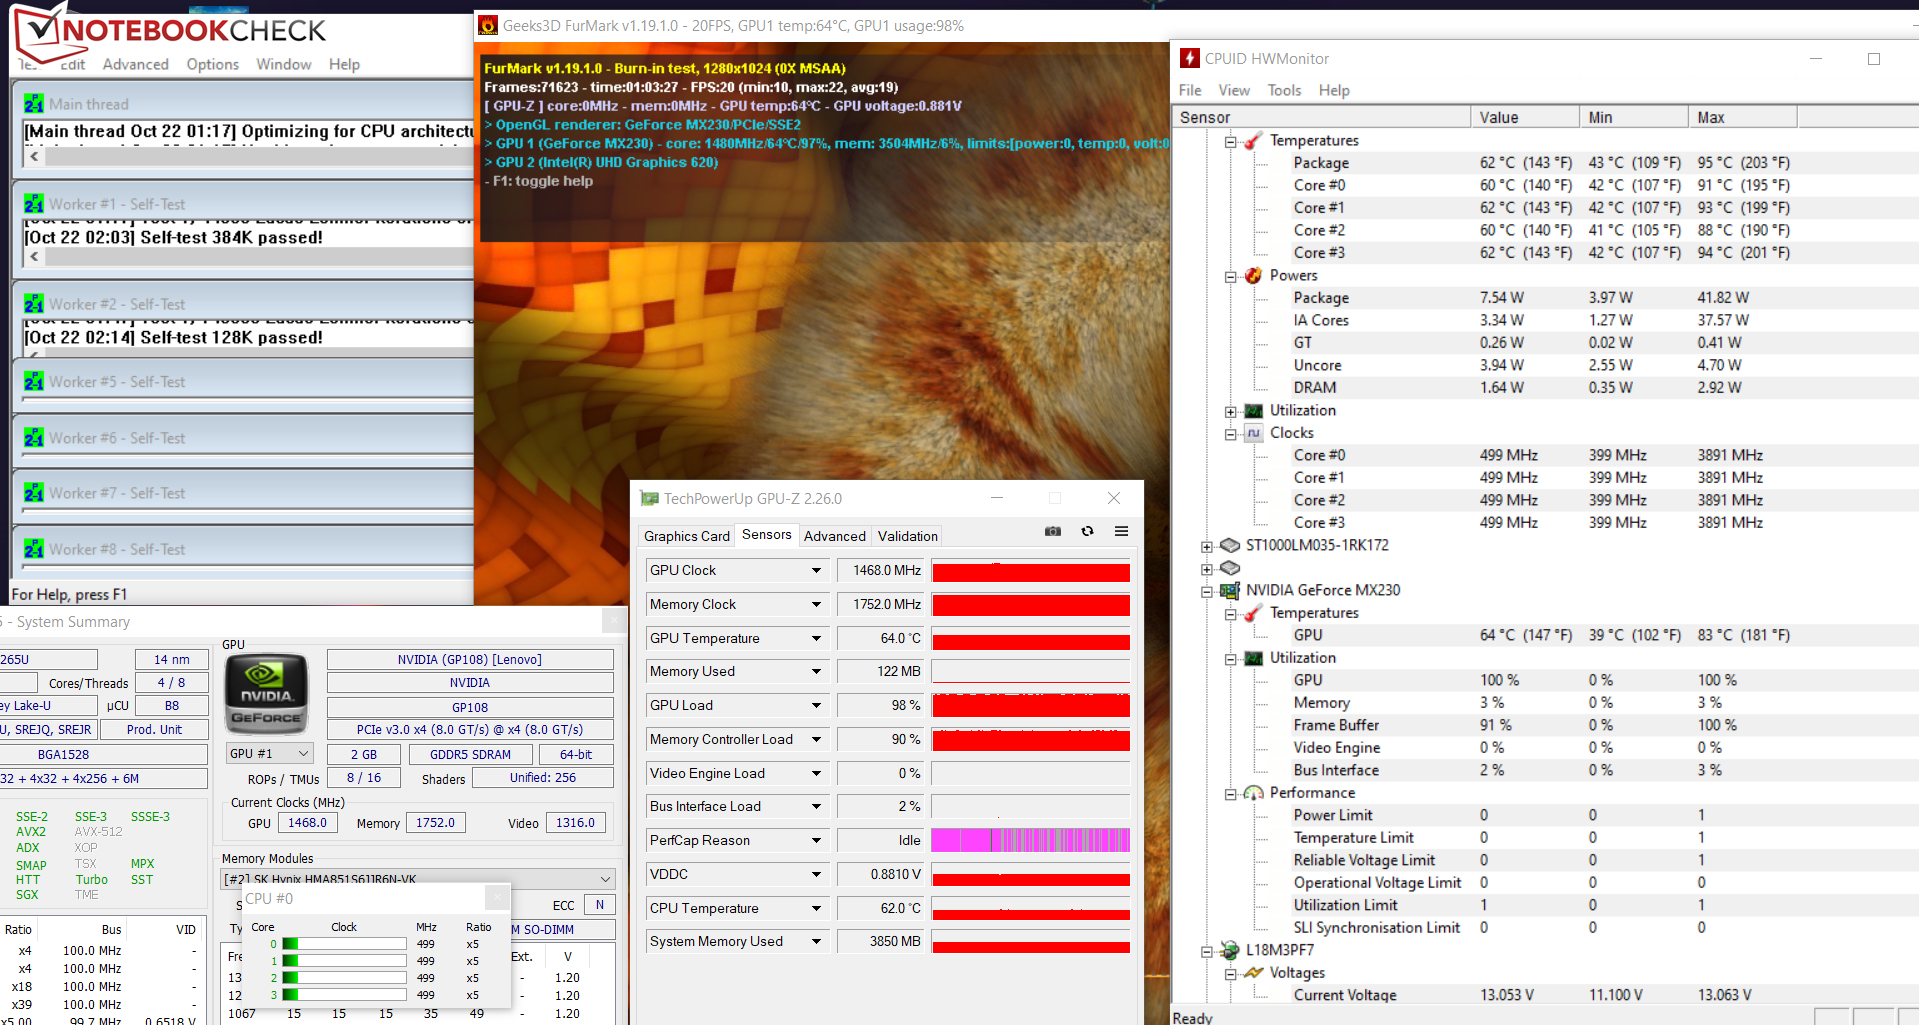This screenshot has width=1919, height=1025.
Task: Click the Worker #2 Self-Test icon
Action: click(34, 304)
